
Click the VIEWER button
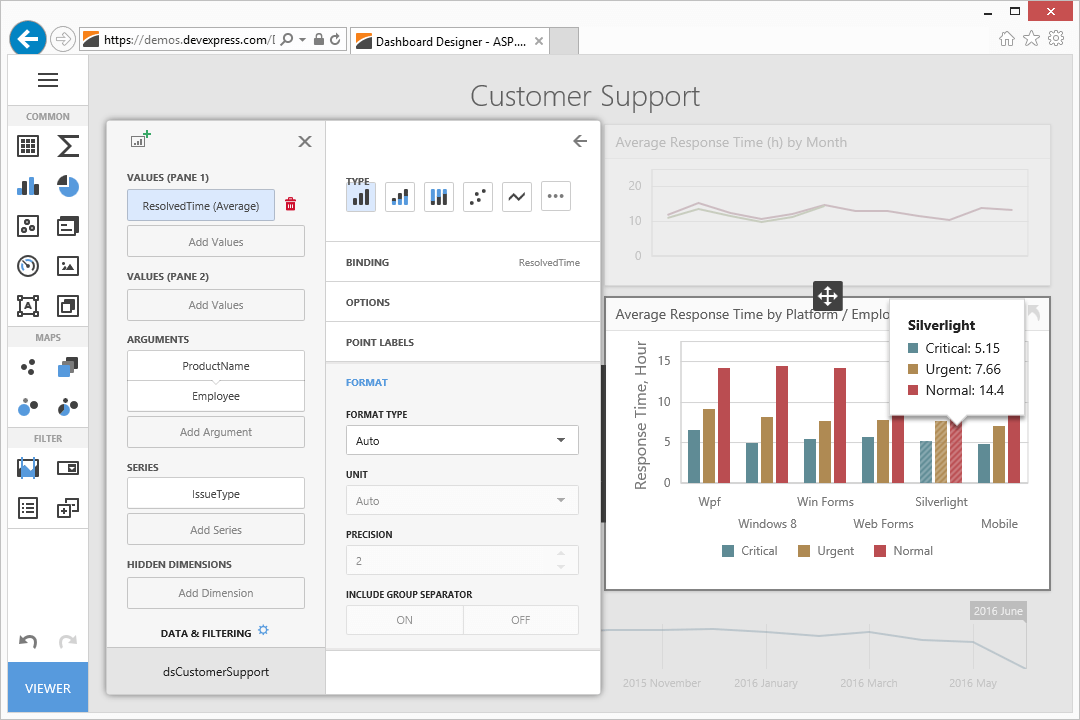click(48, 688)
